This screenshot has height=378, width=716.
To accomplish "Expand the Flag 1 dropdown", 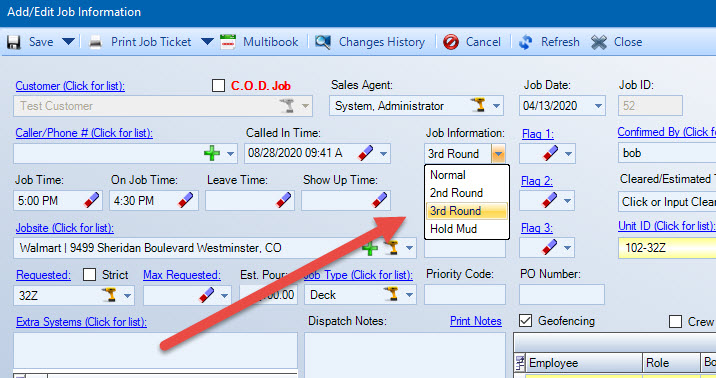I will point(569,154).
